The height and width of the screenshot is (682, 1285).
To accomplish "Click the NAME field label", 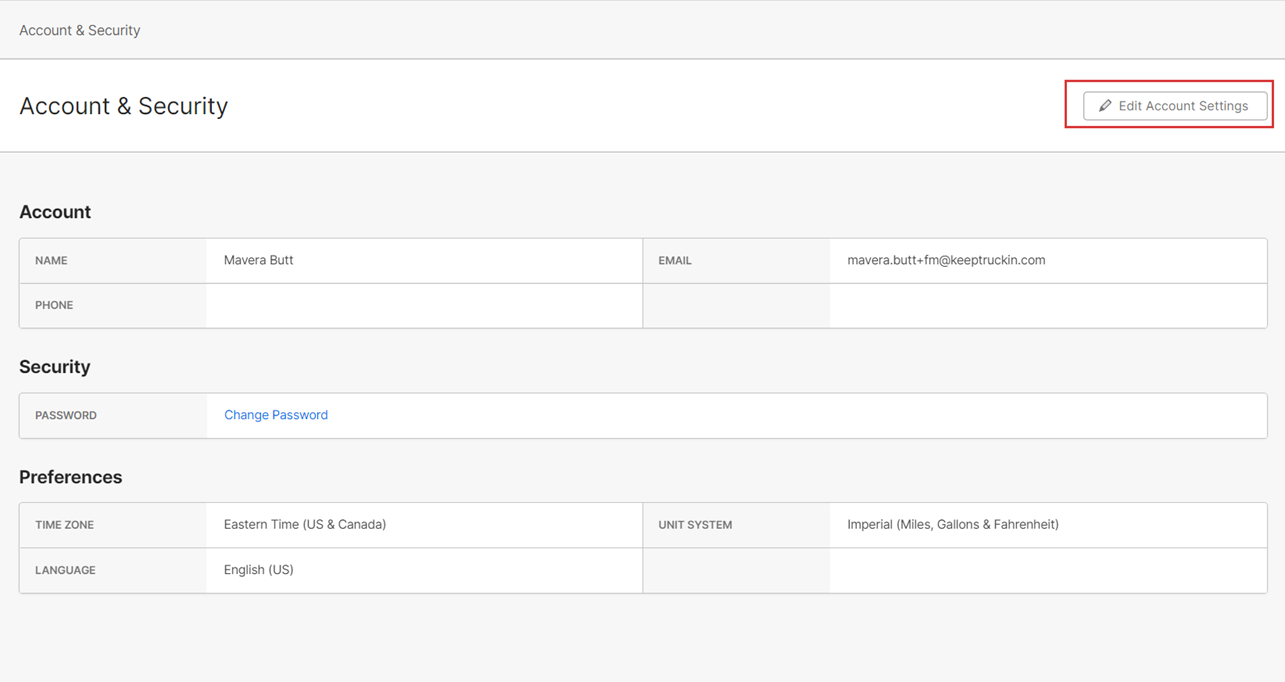I will (x=51, y=260).
